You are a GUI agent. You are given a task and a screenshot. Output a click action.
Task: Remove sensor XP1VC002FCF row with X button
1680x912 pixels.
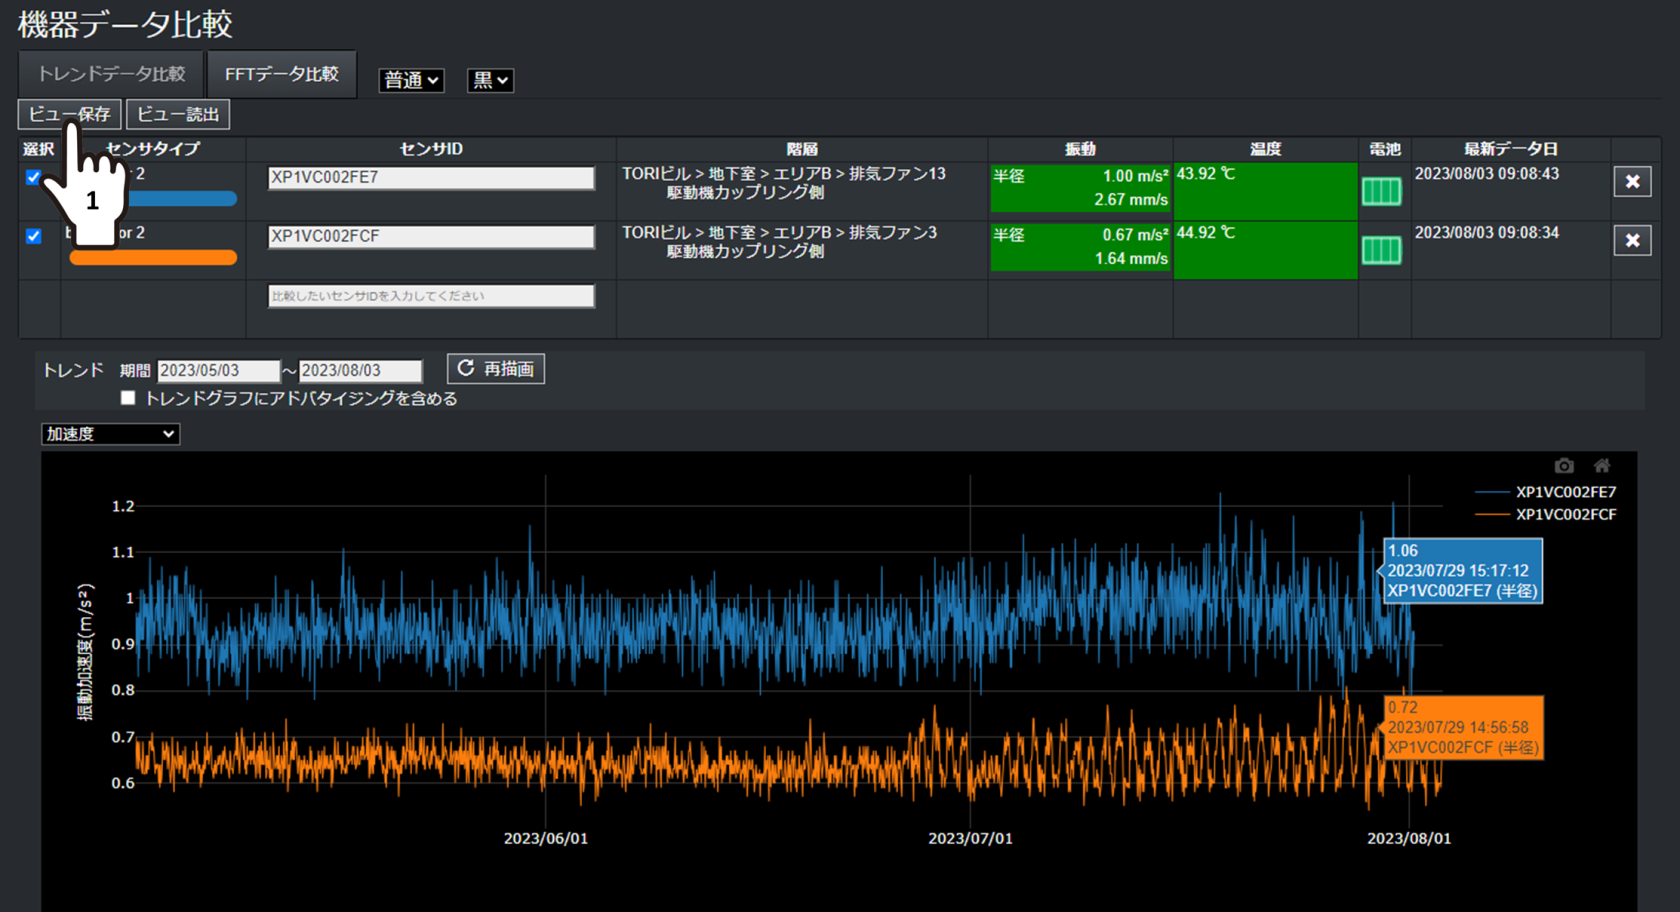1632,241
